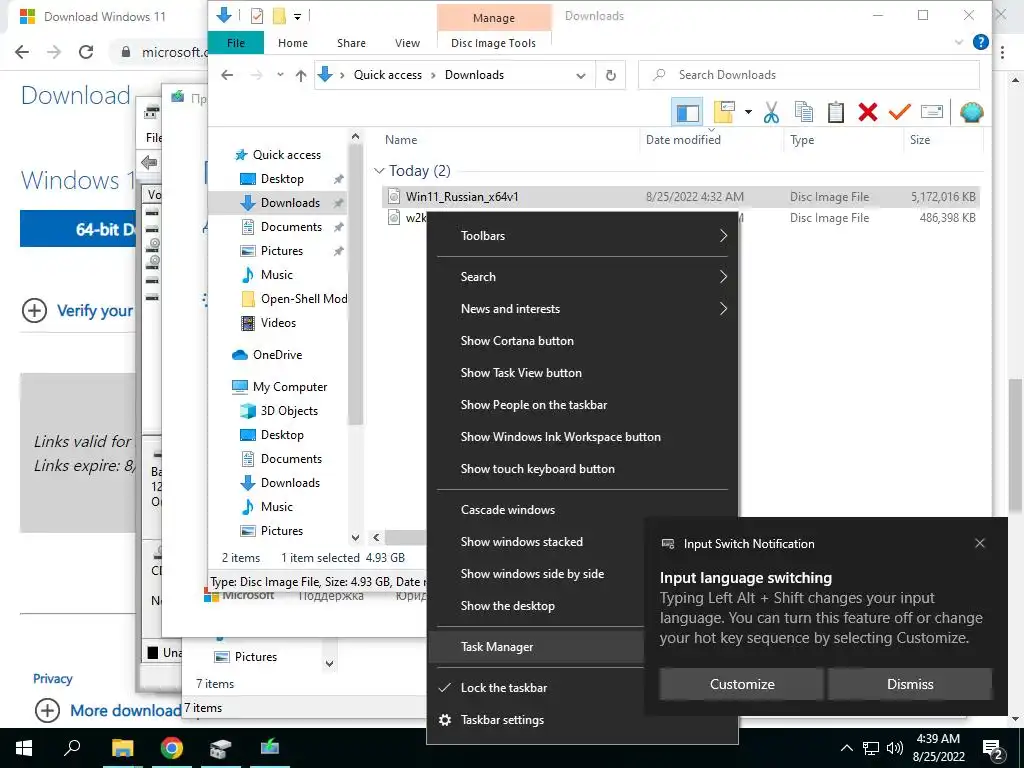Open the Classic Explorer shell settings icon

pyautogui.click(x=971, y=112)
